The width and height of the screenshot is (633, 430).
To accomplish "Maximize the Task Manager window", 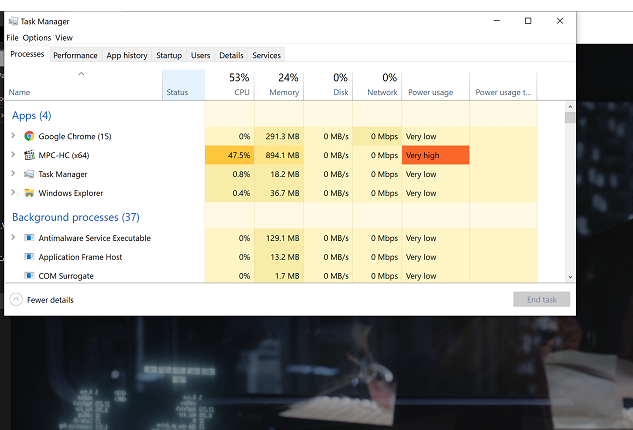I will [x=528, y=21].
